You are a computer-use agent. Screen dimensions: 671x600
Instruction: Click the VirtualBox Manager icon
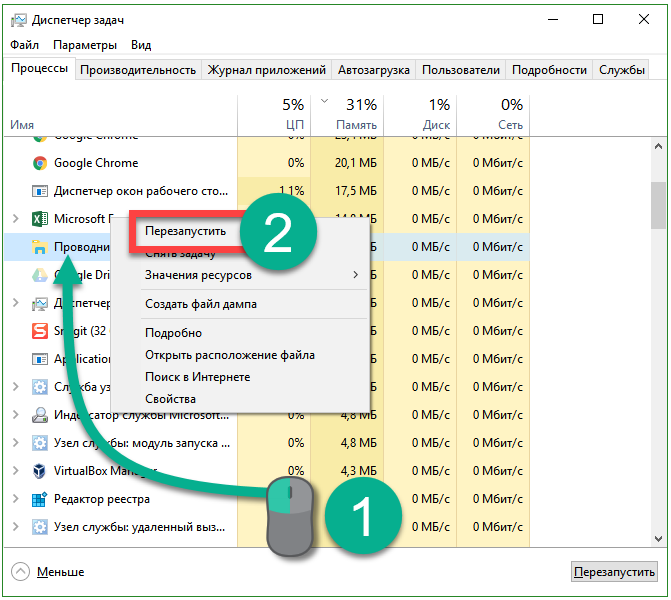(x=40, y=471)
